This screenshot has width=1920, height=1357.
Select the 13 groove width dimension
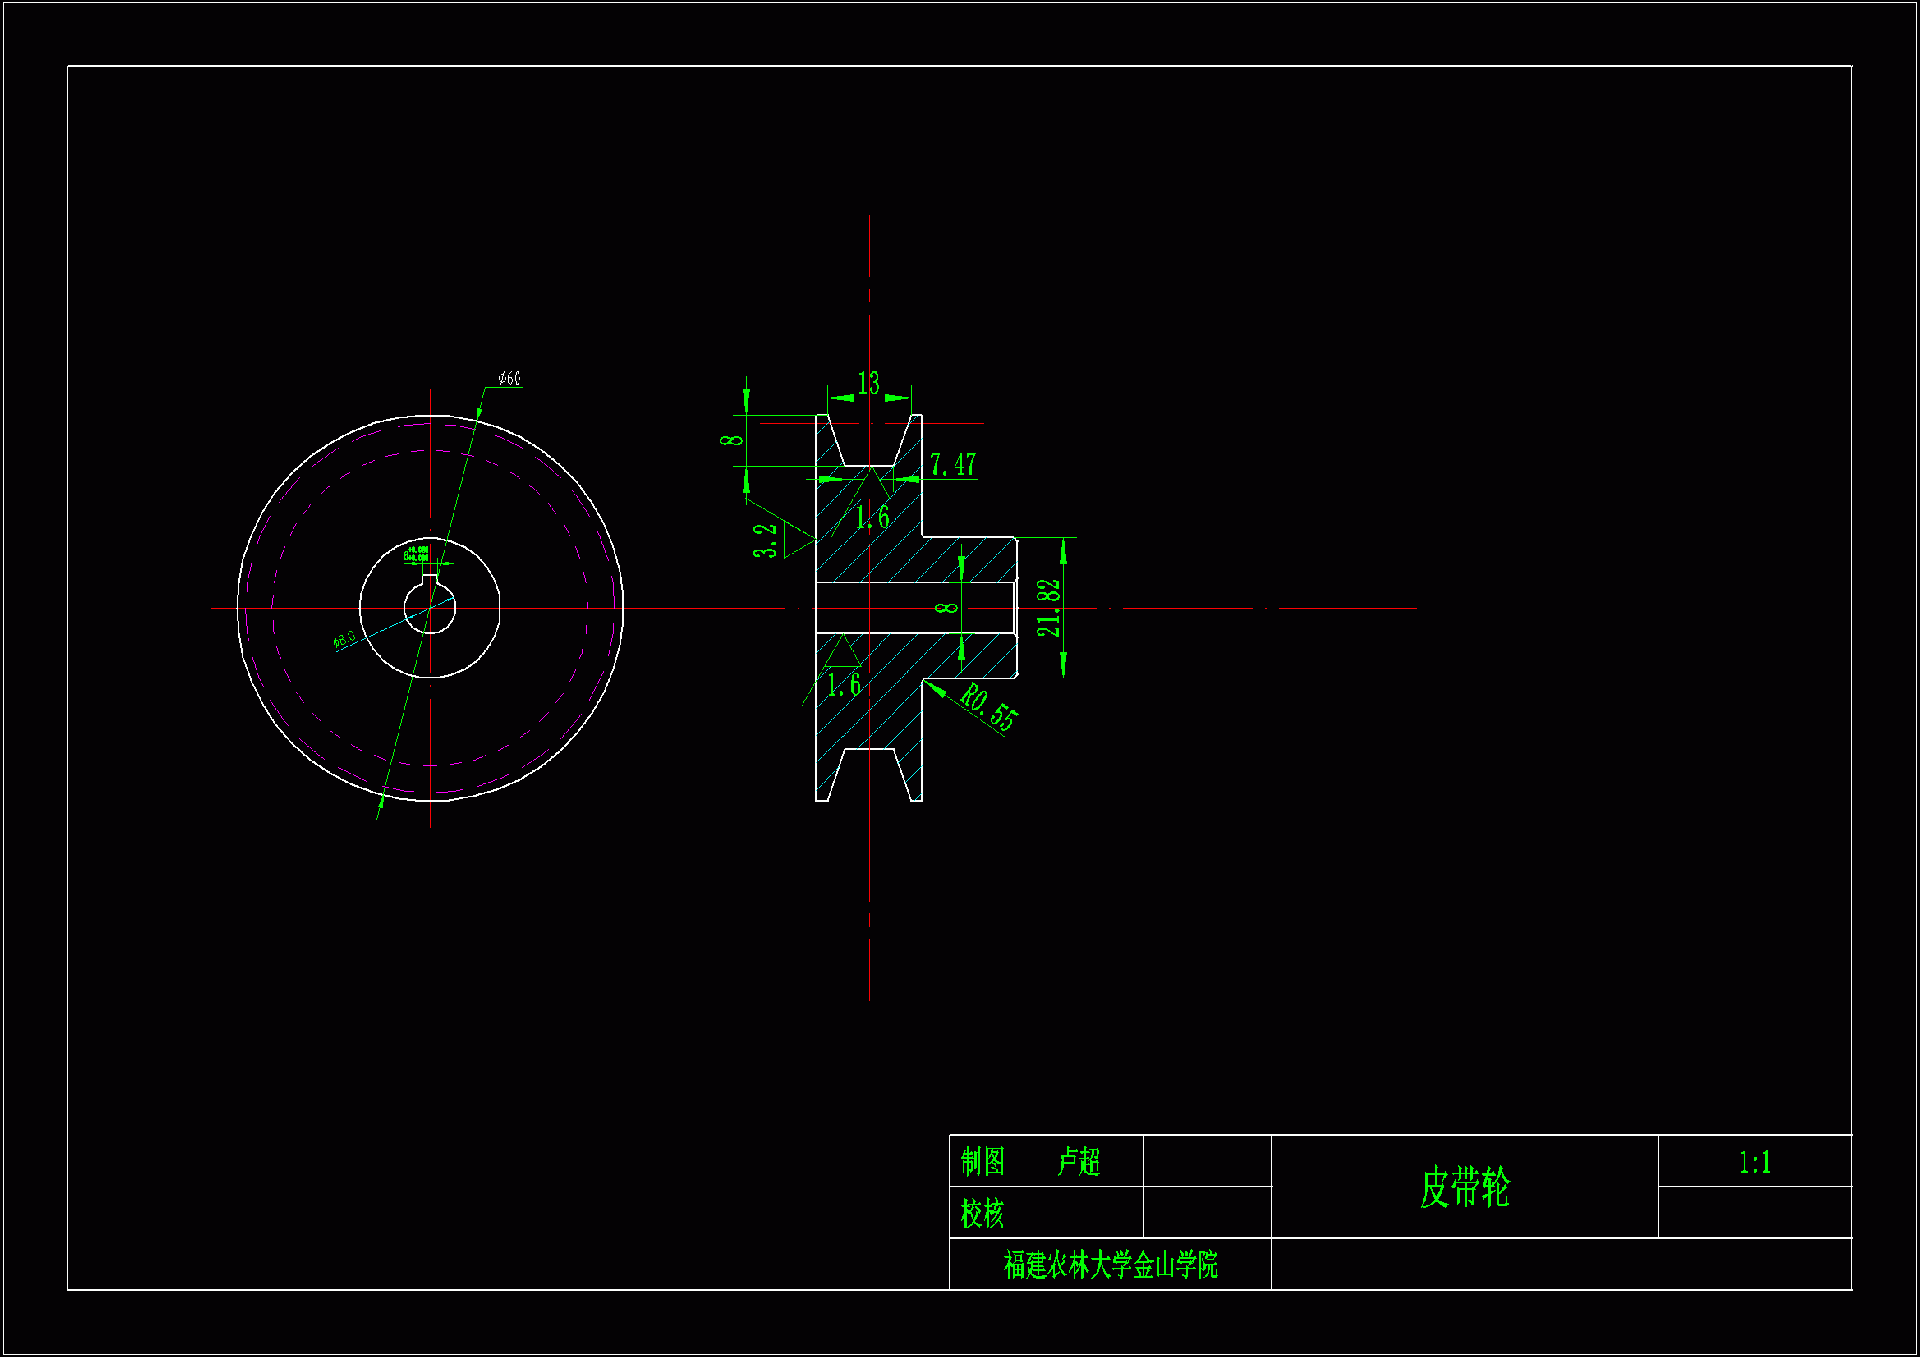click(868, 384)
